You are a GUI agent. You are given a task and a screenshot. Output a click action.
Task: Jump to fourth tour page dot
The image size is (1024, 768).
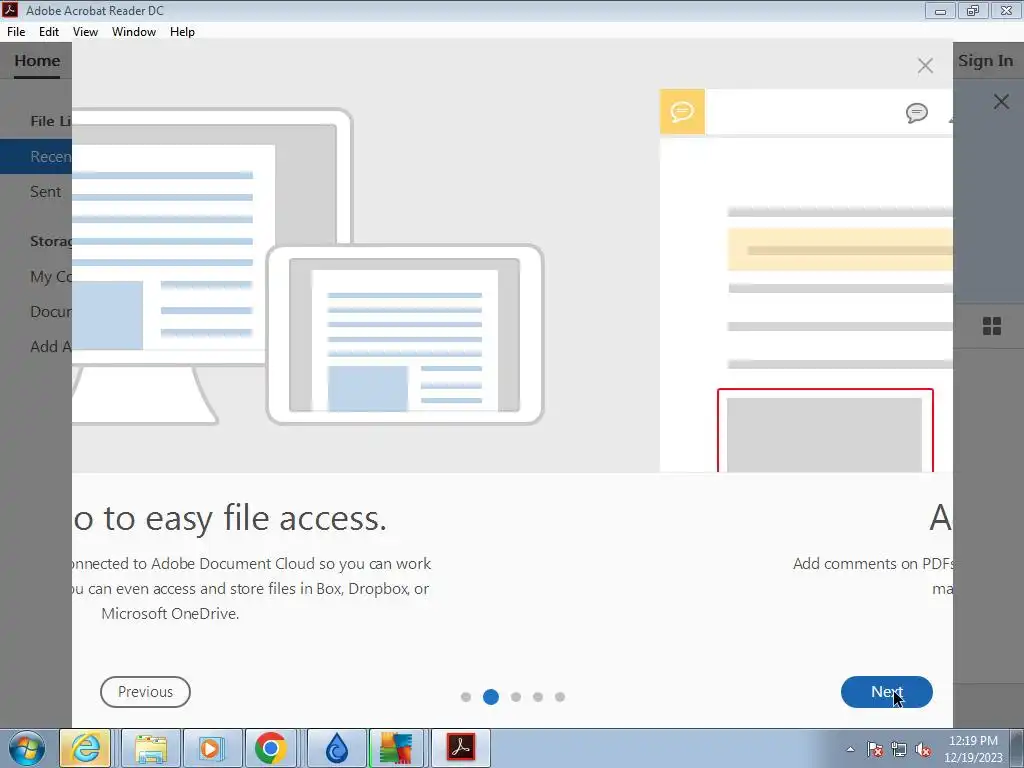click(x=538, y=697)
